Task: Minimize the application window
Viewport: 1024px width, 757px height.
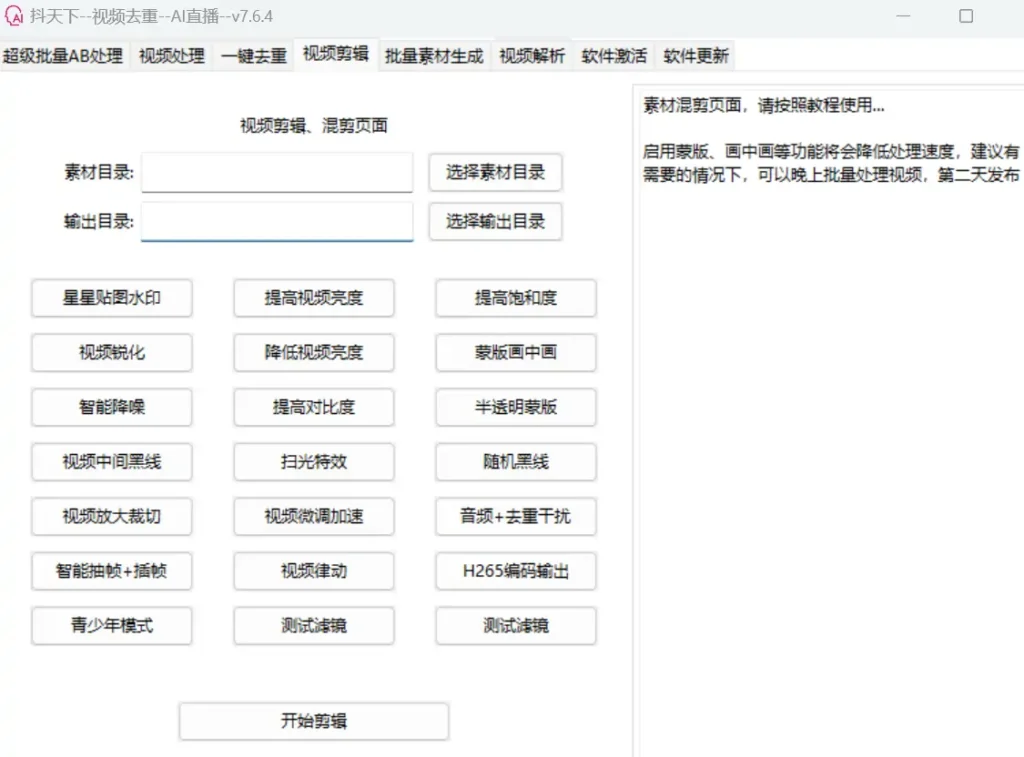Action: pos(903,16)
